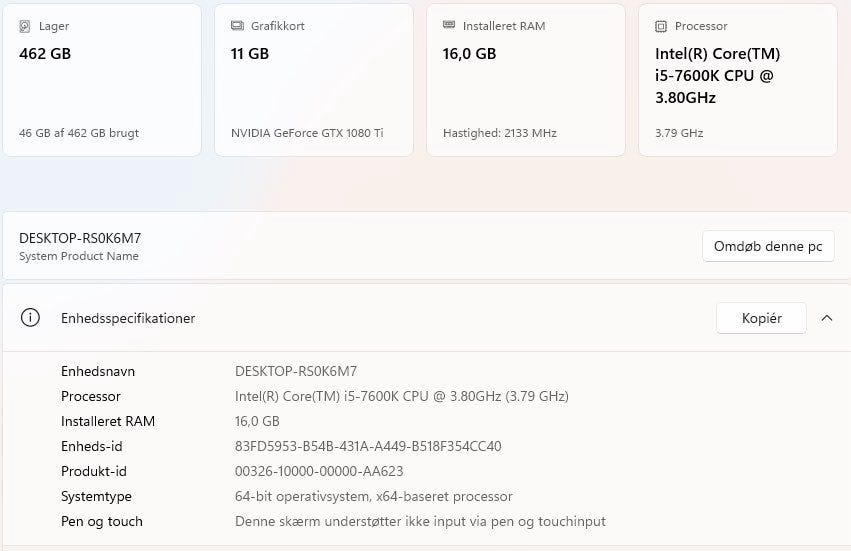The image size is (851, 551).
Task: Click the Enhedsnavn value DESKTOP-RS0K6M7
Action: 296,371
